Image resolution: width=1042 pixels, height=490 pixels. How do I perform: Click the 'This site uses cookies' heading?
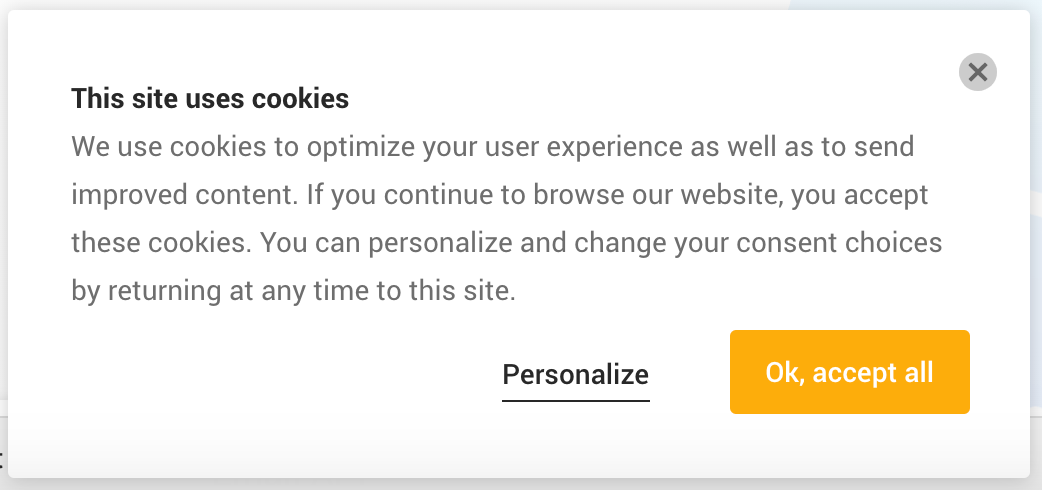[x=210, y=98]
